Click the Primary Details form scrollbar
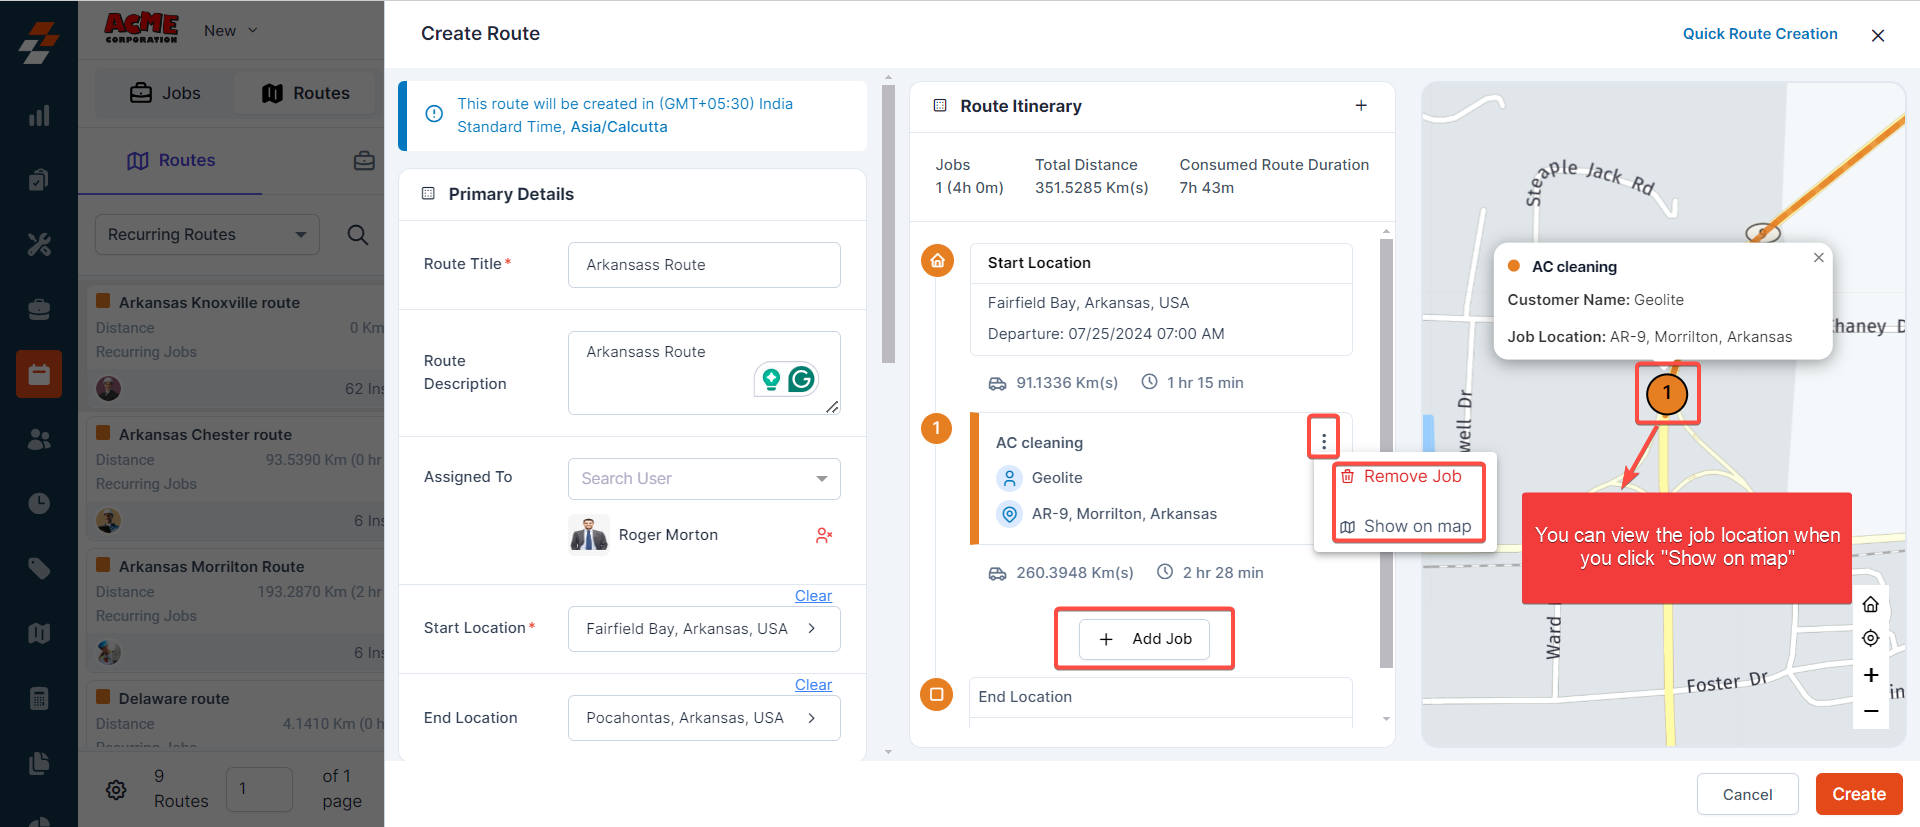 coord(888,224)
